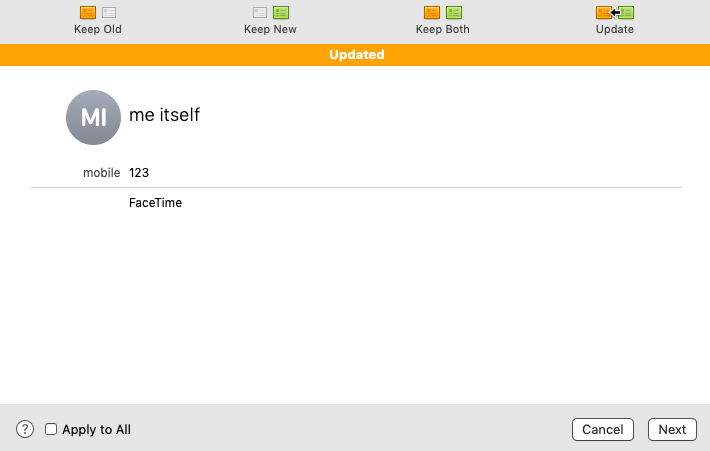
Task: Choose the Keep Both label
Action: [443, 29]
